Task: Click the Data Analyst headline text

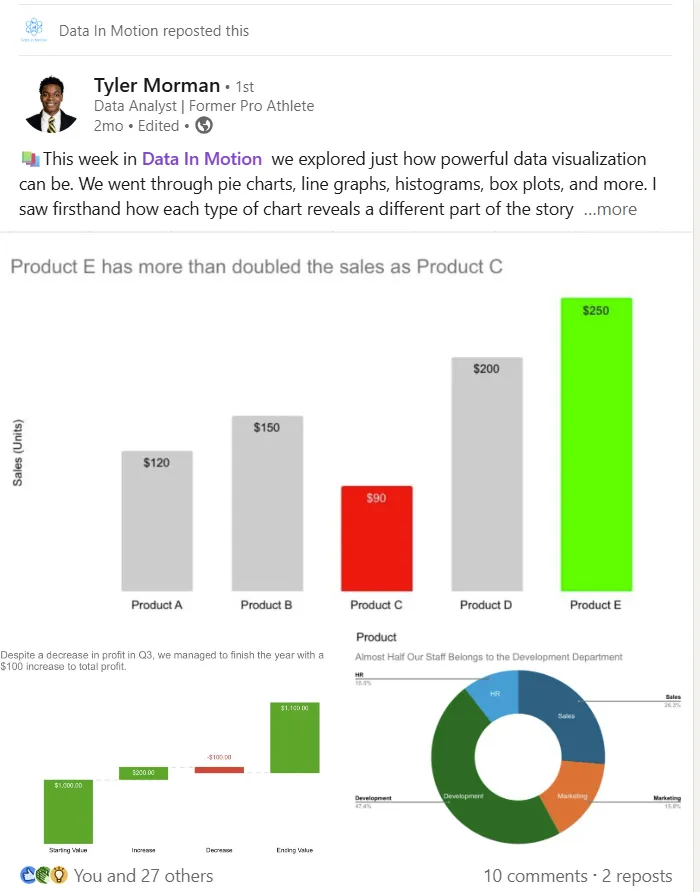Action: point(204,106)
